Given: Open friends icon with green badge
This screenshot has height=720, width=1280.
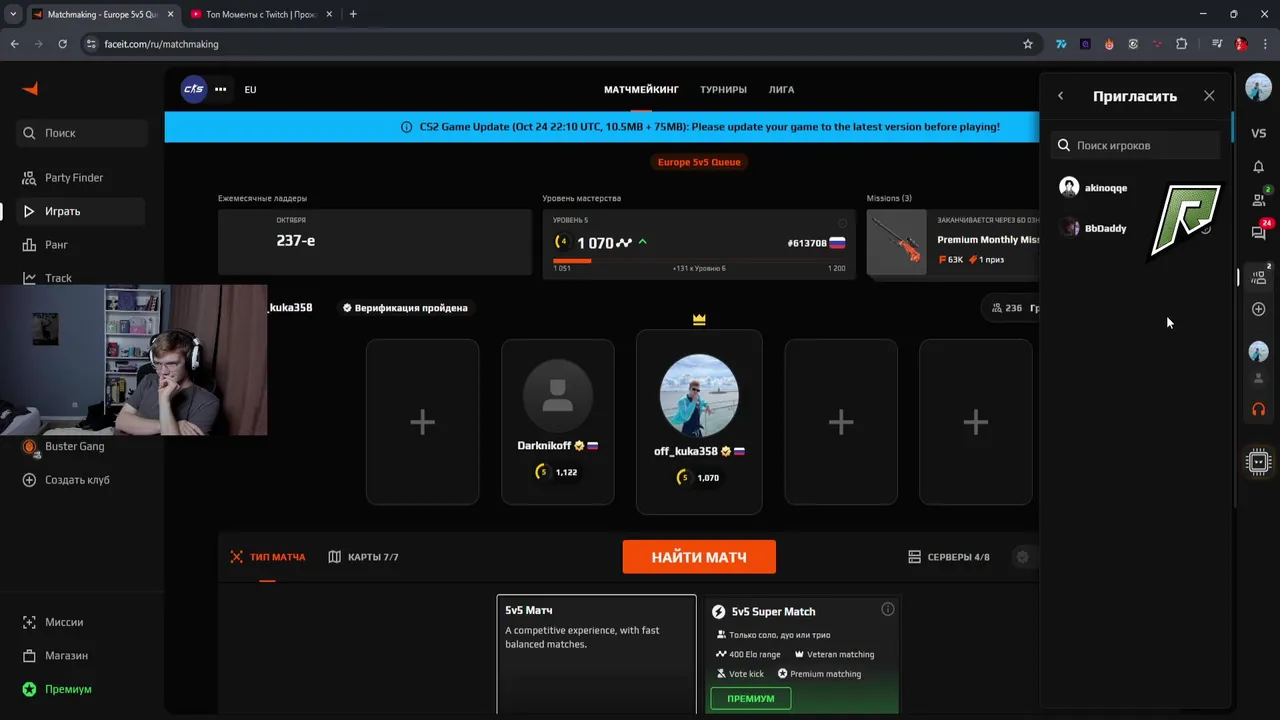Looking at the screenshot, I should [x=1260, y=198].
